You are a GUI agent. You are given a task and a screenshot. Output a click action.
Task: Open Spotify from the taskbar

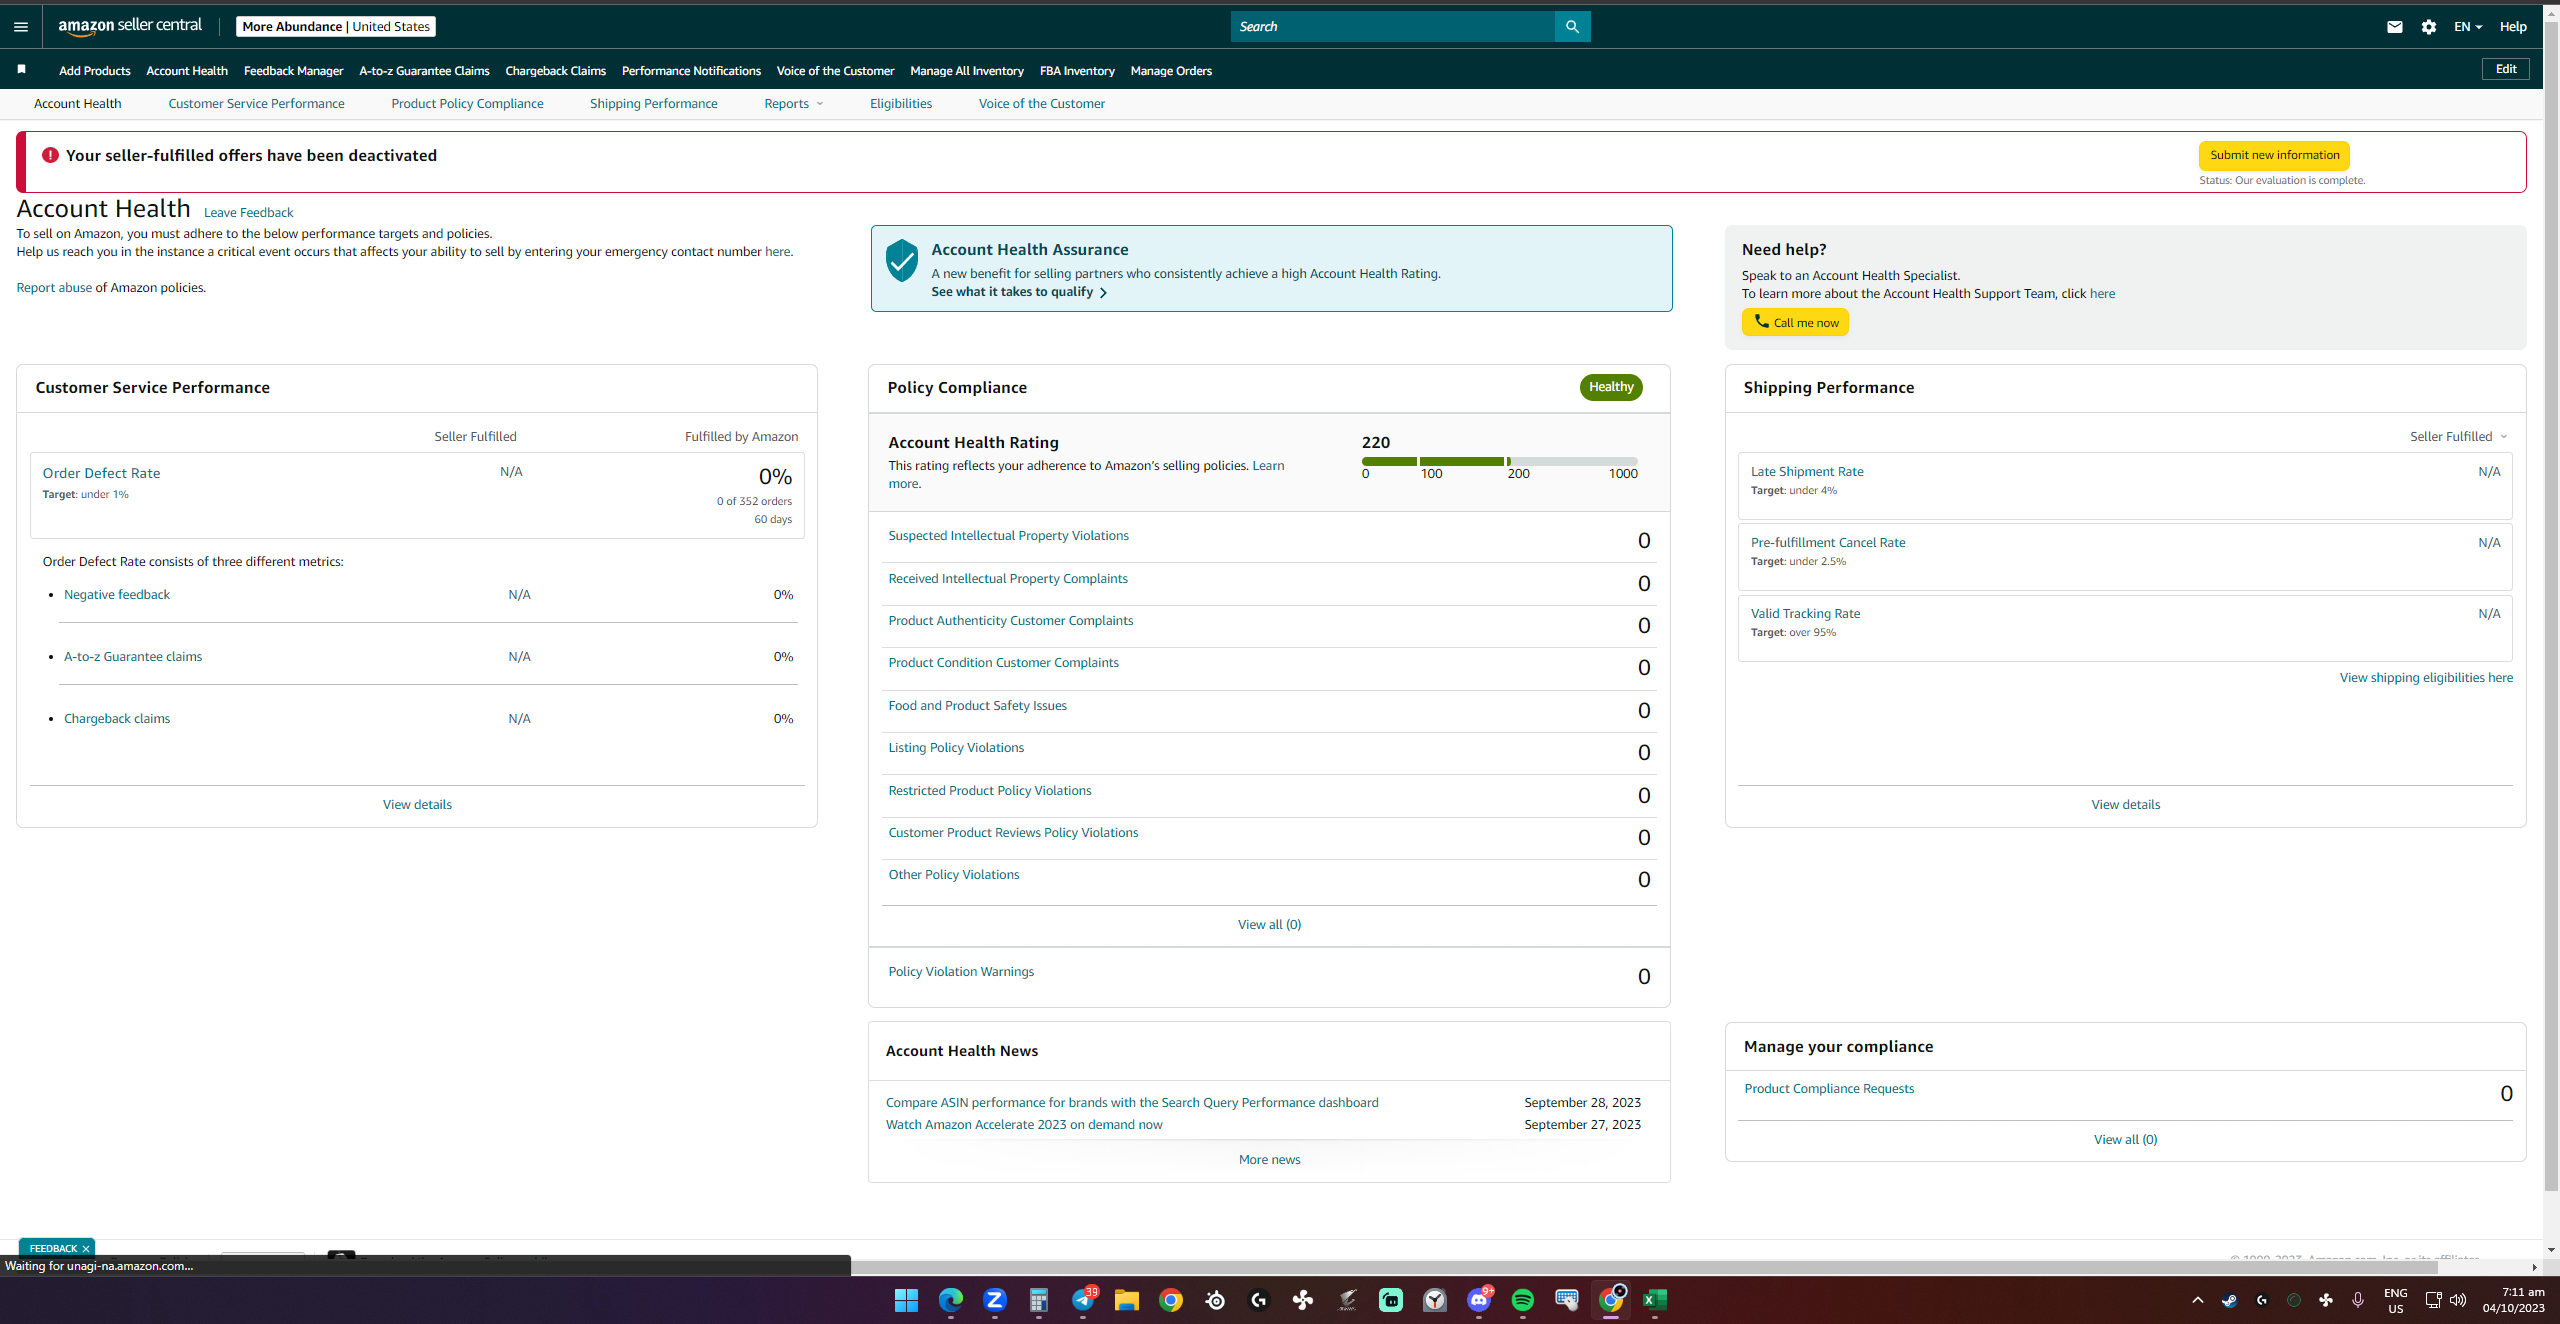1522,1300
